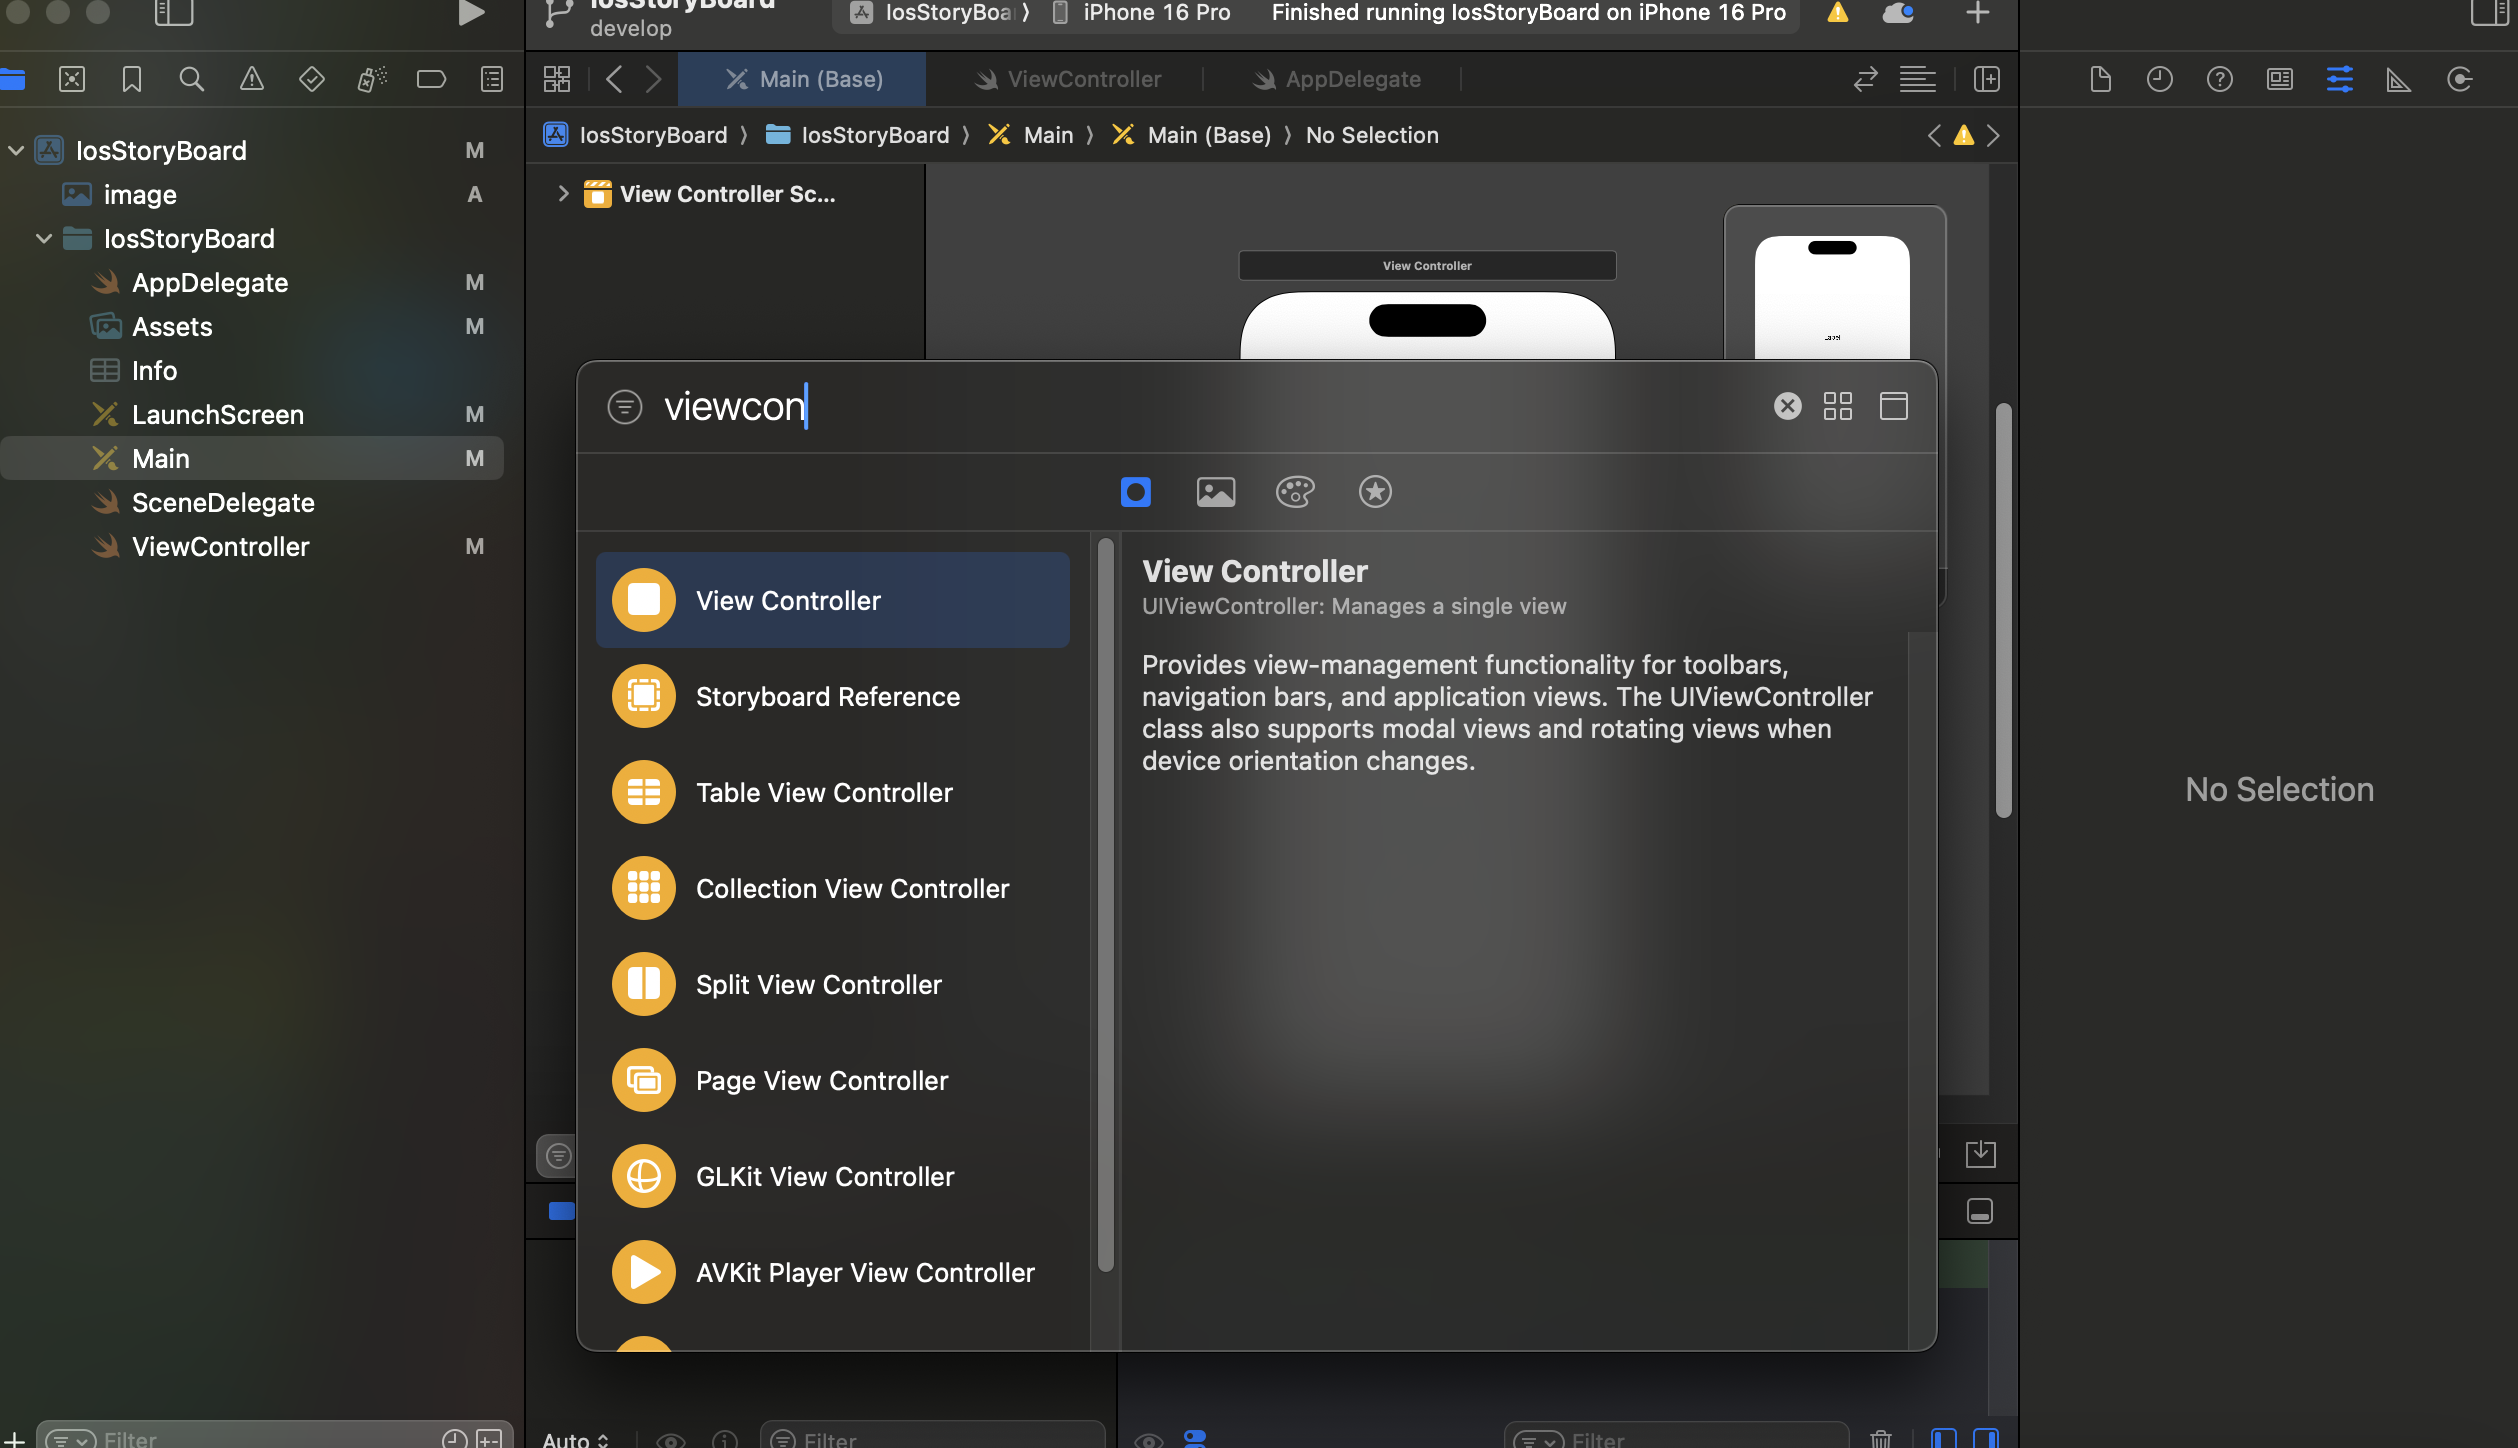The height and width of the screenshot is (1448, 2518).
Task: Select Table View Controller library item
Action: (x=833, y=792)
